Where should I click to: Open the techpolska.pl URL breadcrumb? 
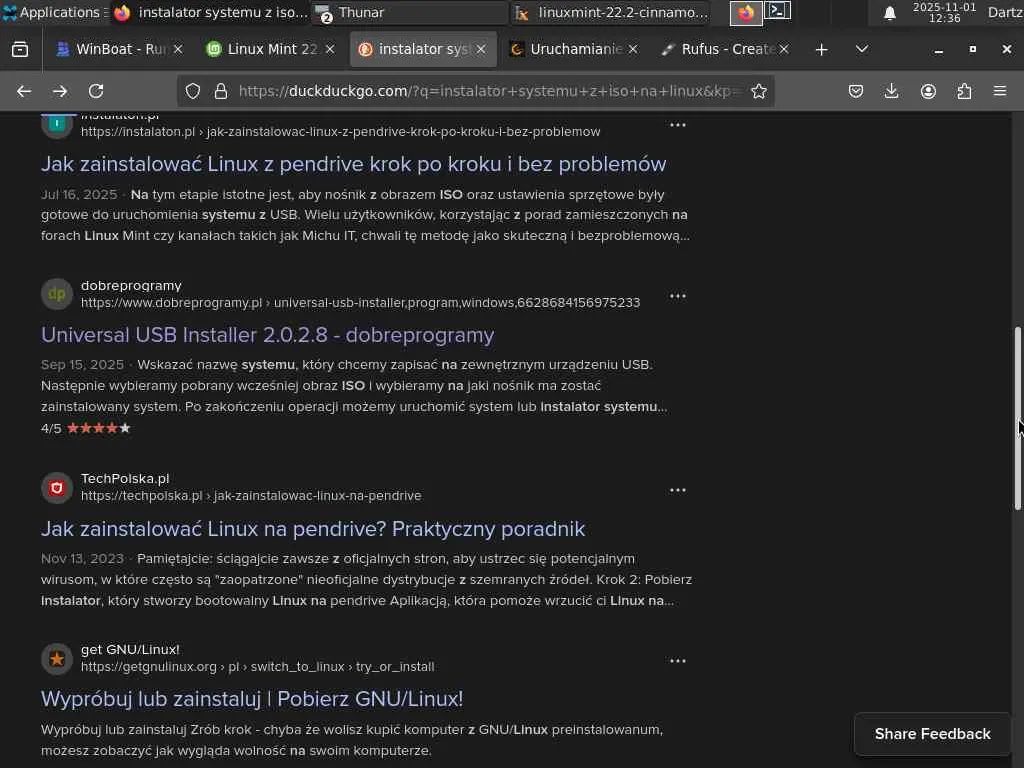click(251, 496)
